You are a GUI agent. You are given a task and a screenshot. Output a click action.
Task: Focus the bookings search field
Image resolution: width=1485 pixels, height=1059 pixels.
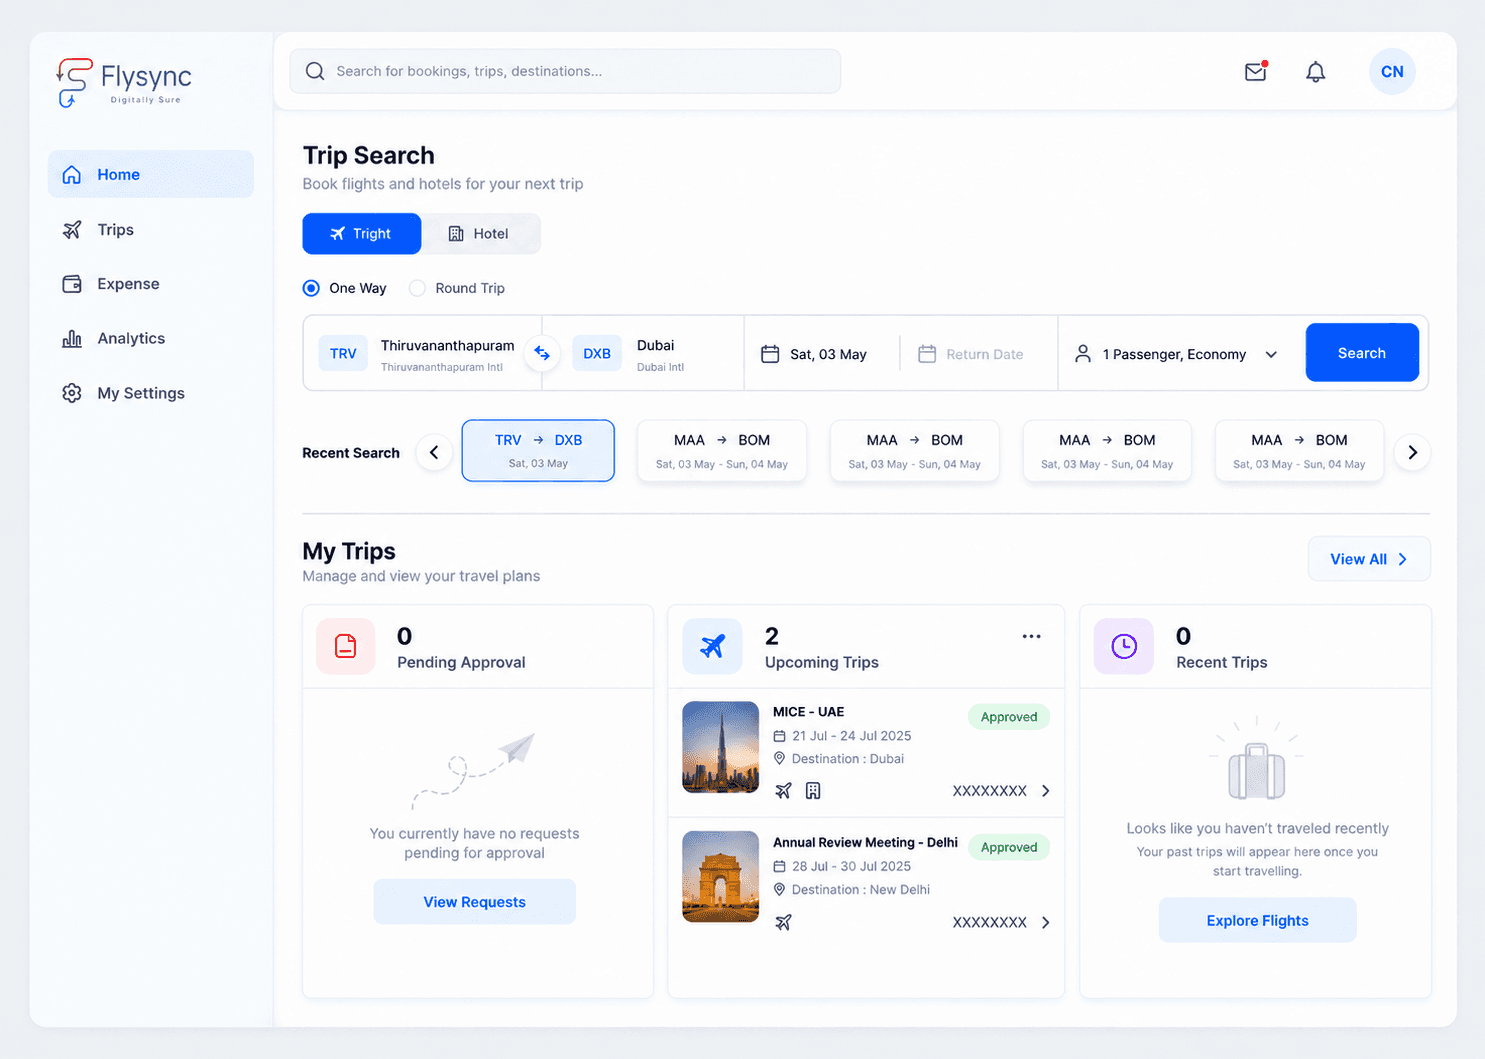click(x=565, y=71)
